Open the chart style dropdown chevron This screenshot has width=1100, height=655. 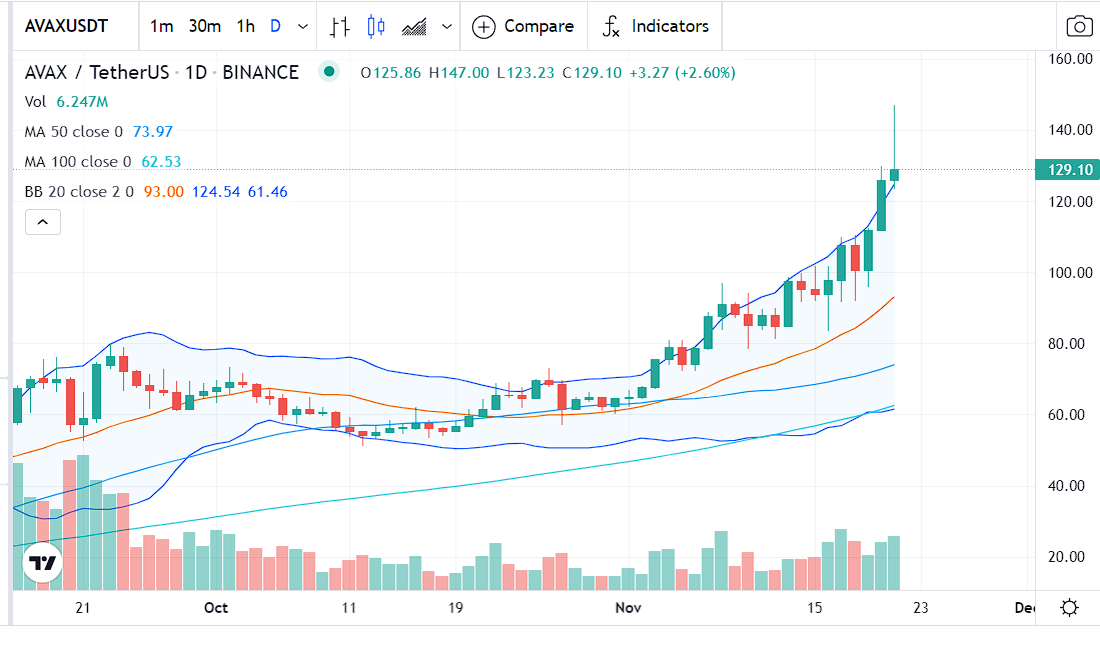tap(446, 27)
